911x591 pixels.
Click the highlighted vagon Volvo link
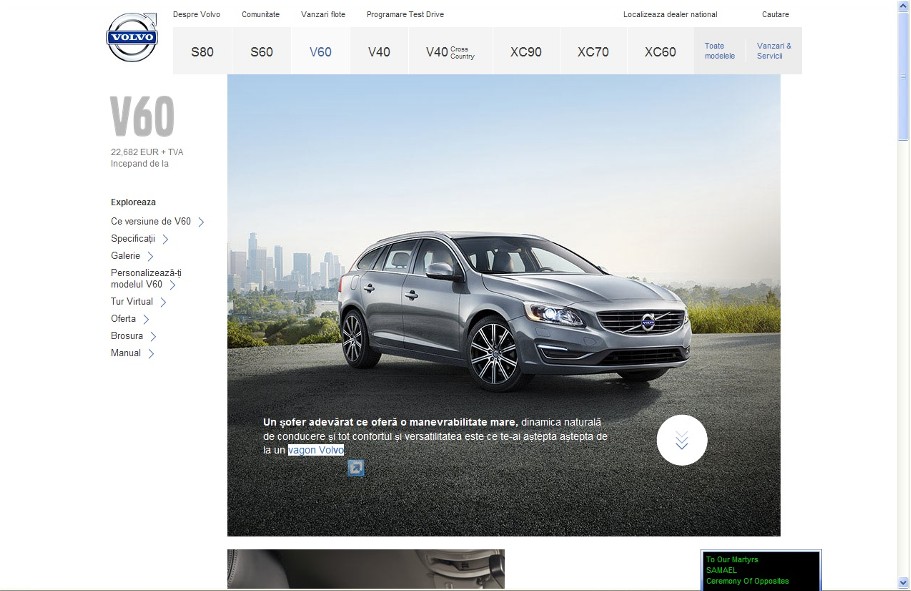(316, 450)
